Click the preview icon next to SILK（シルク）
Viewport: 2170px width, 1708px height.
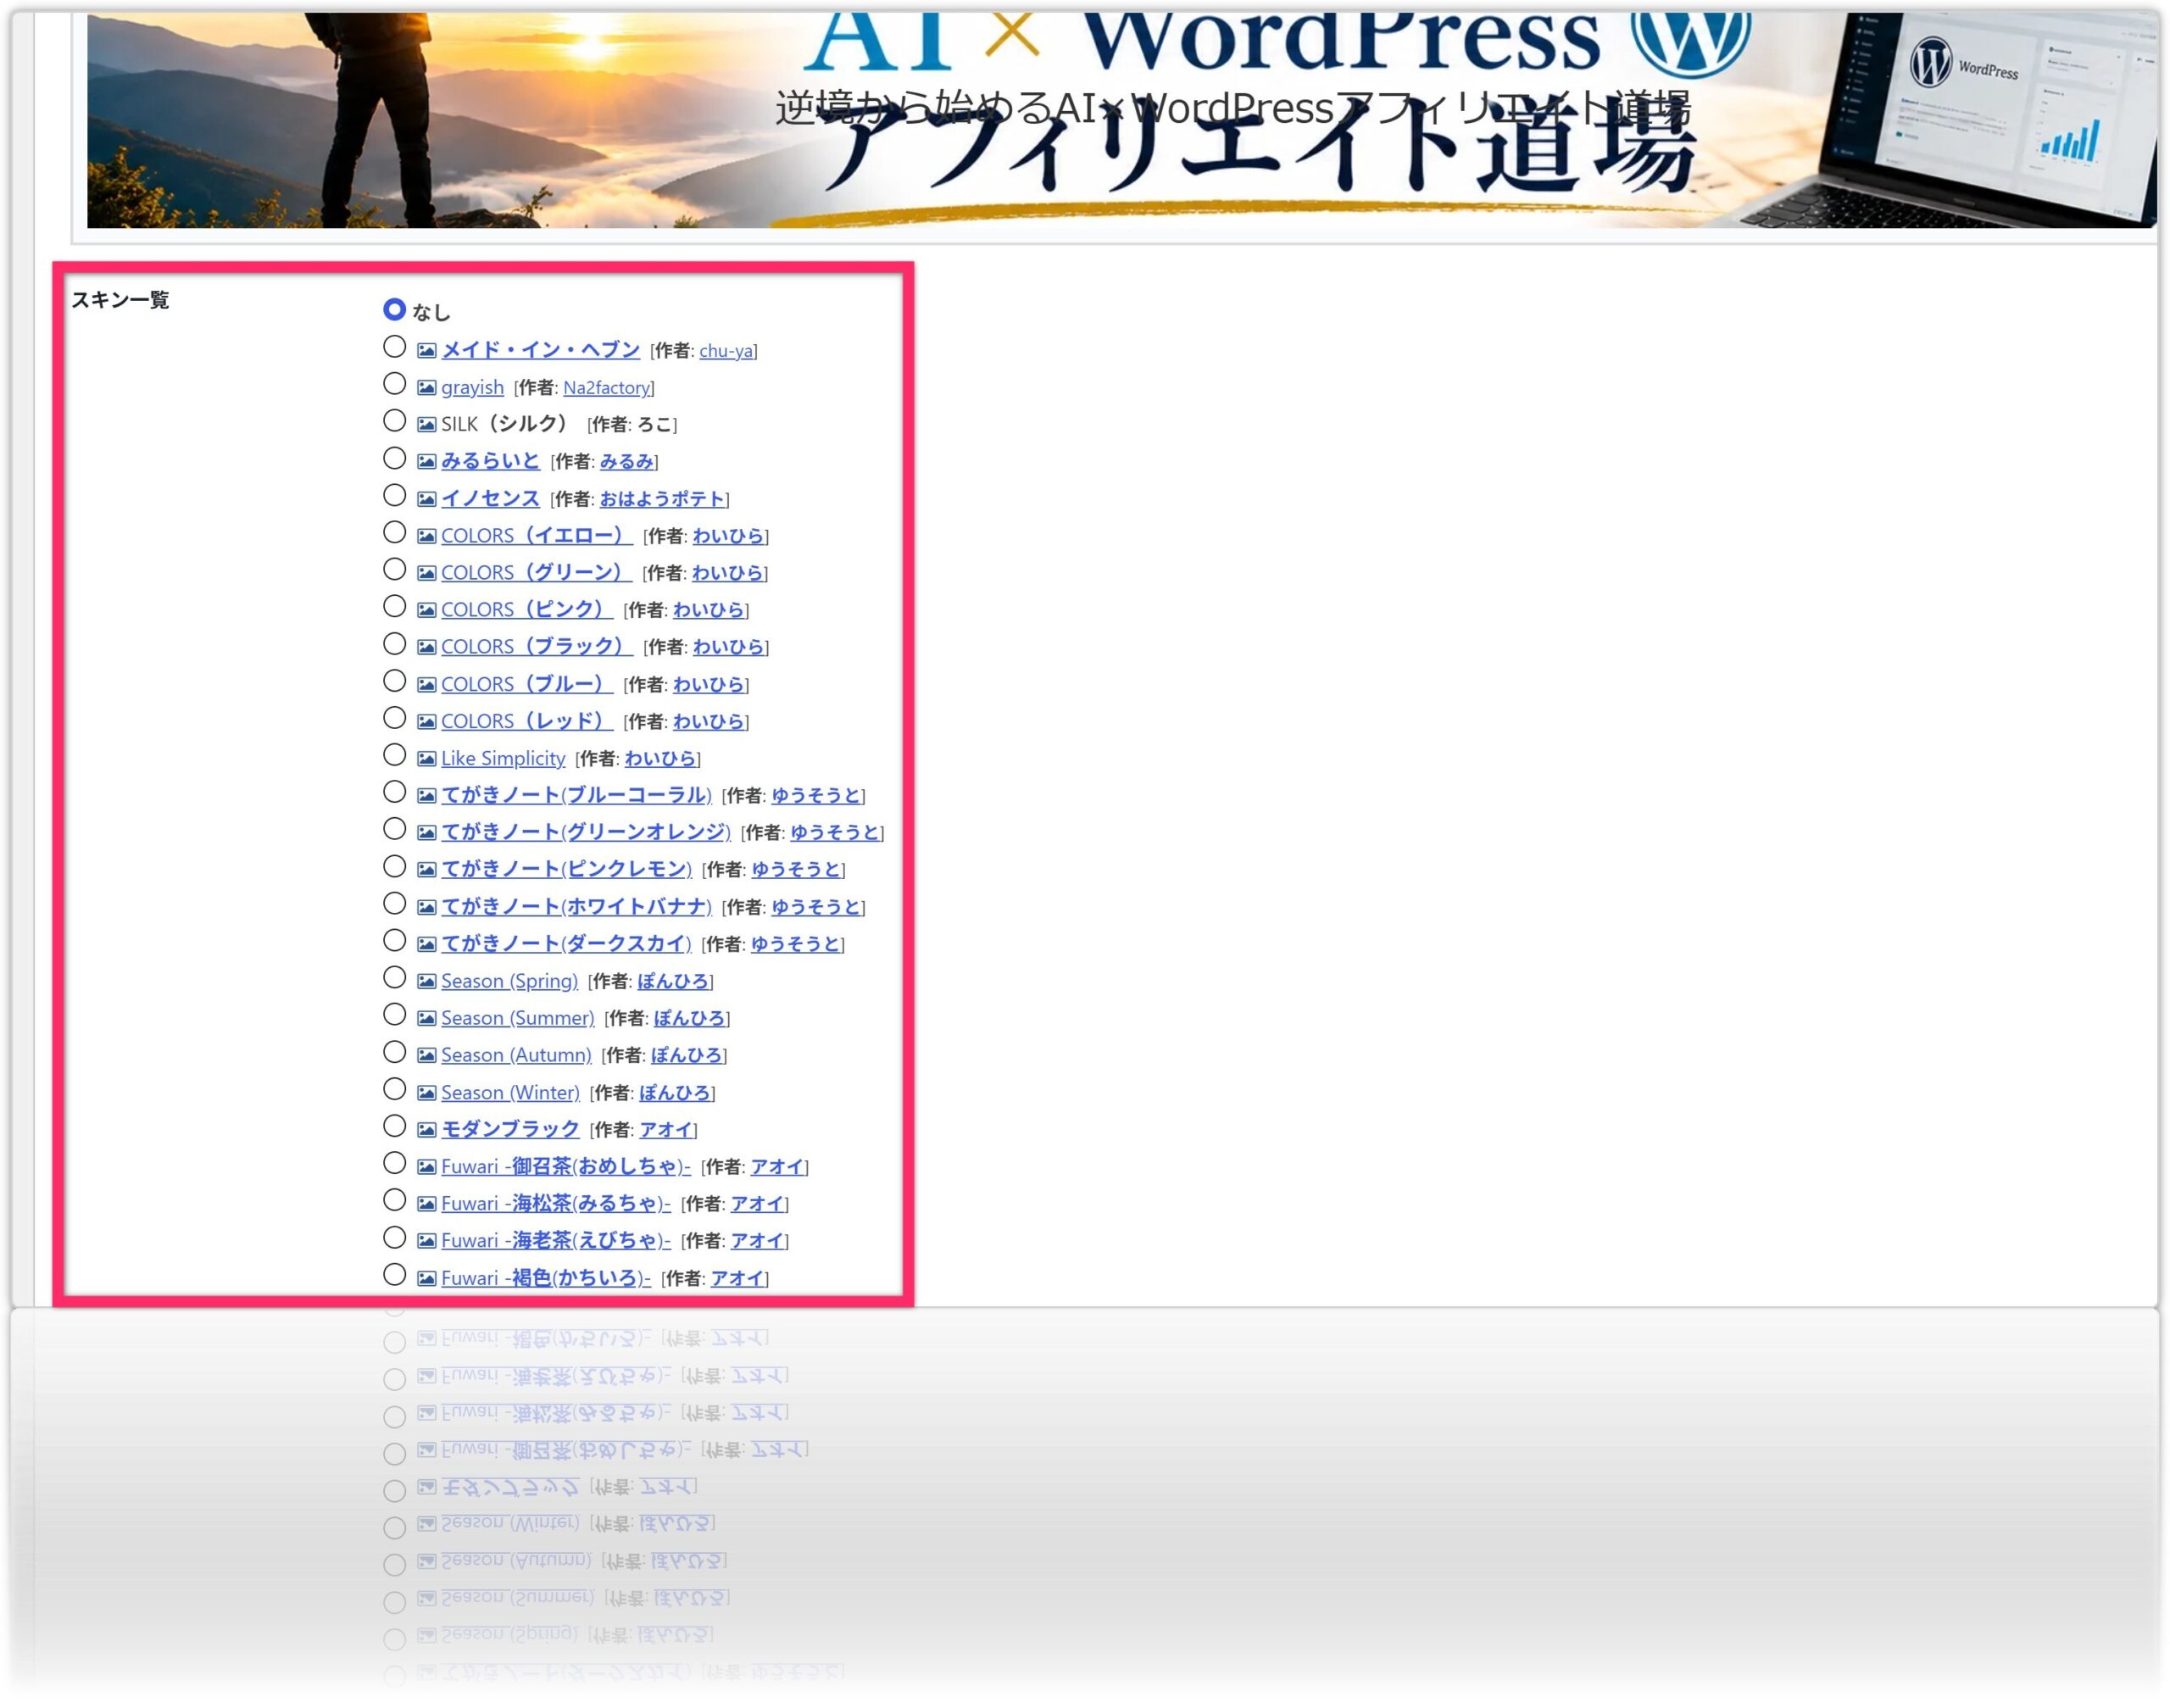tap(426, 424)
